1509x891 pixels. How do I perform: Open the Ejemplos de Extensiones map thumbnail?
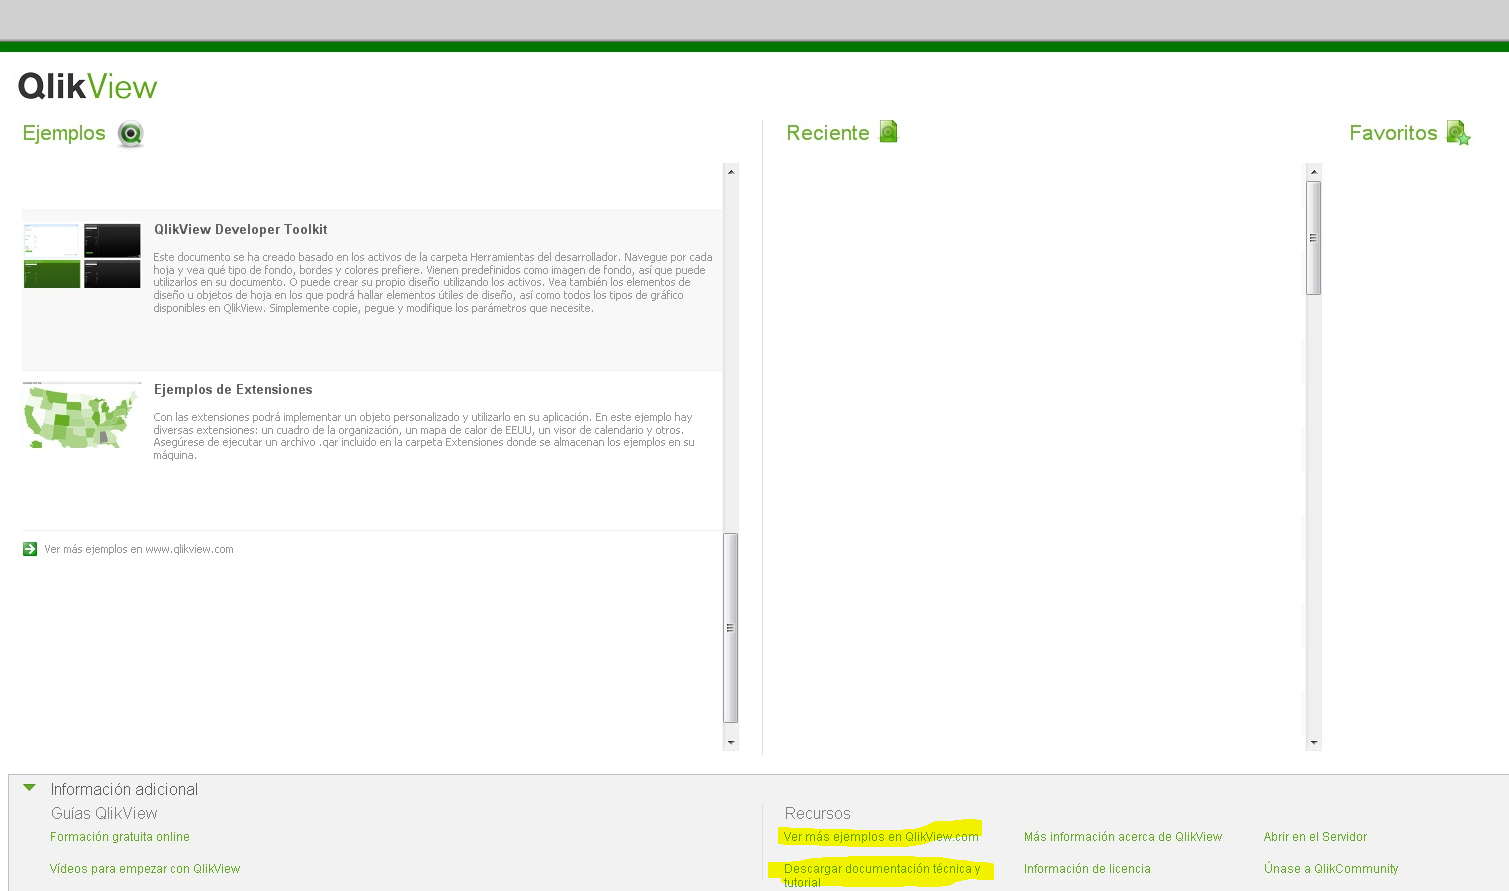click(x=82, y=415)
